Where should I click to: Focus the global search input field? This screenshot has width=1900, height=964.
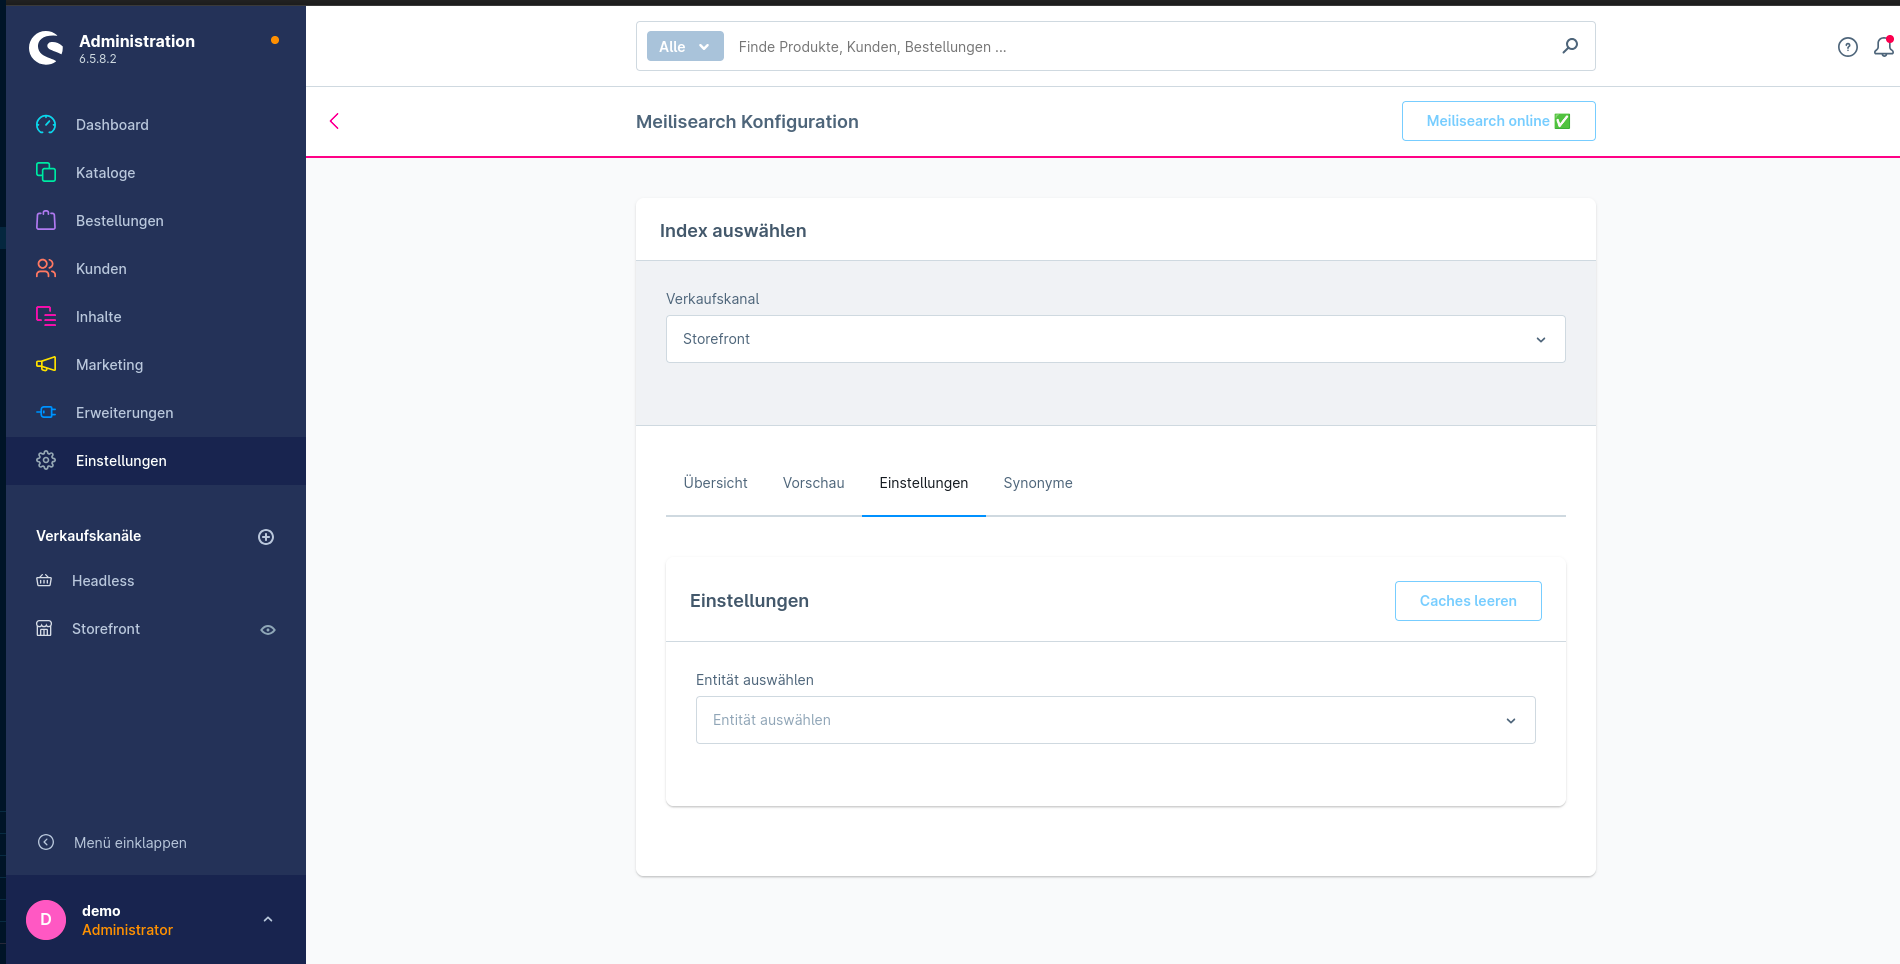(x=1140, y=47)
